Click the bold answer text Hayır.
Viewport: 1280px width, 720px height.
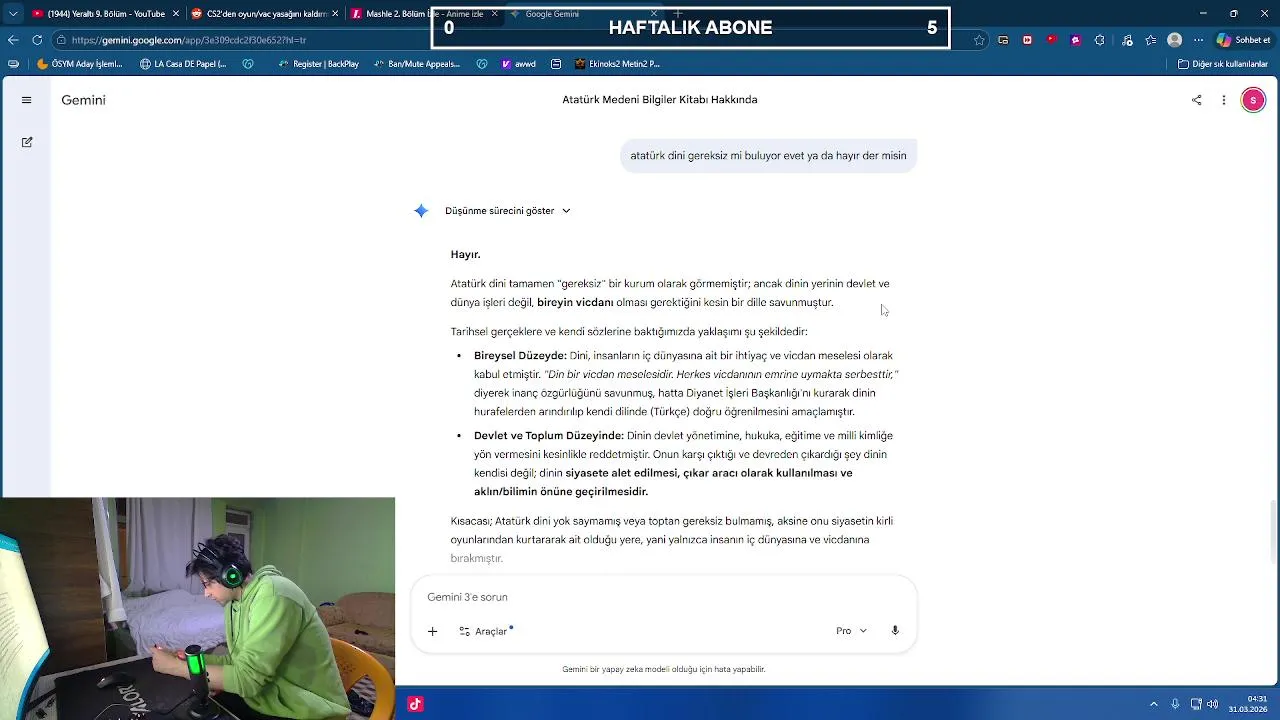coord(465,255)
